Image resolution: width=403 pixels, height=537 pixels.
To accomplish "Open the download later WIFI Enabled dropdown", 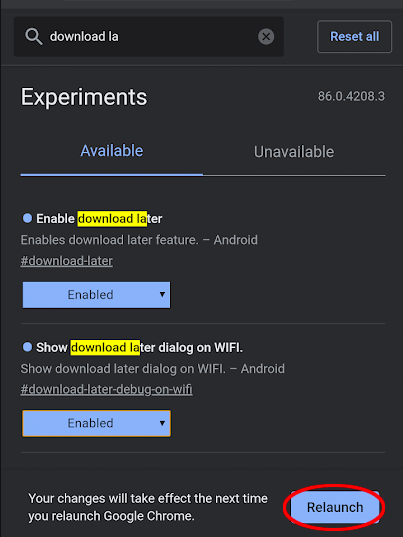I will (x=96, y=423).
